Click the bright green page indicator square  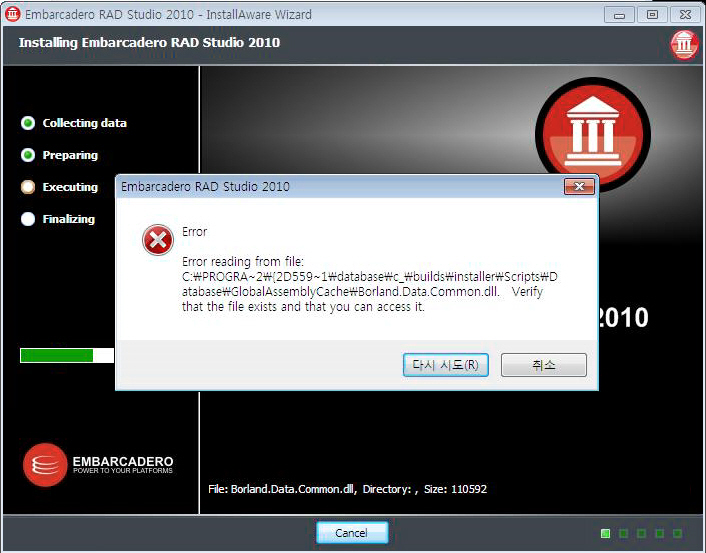click(605, 533)
